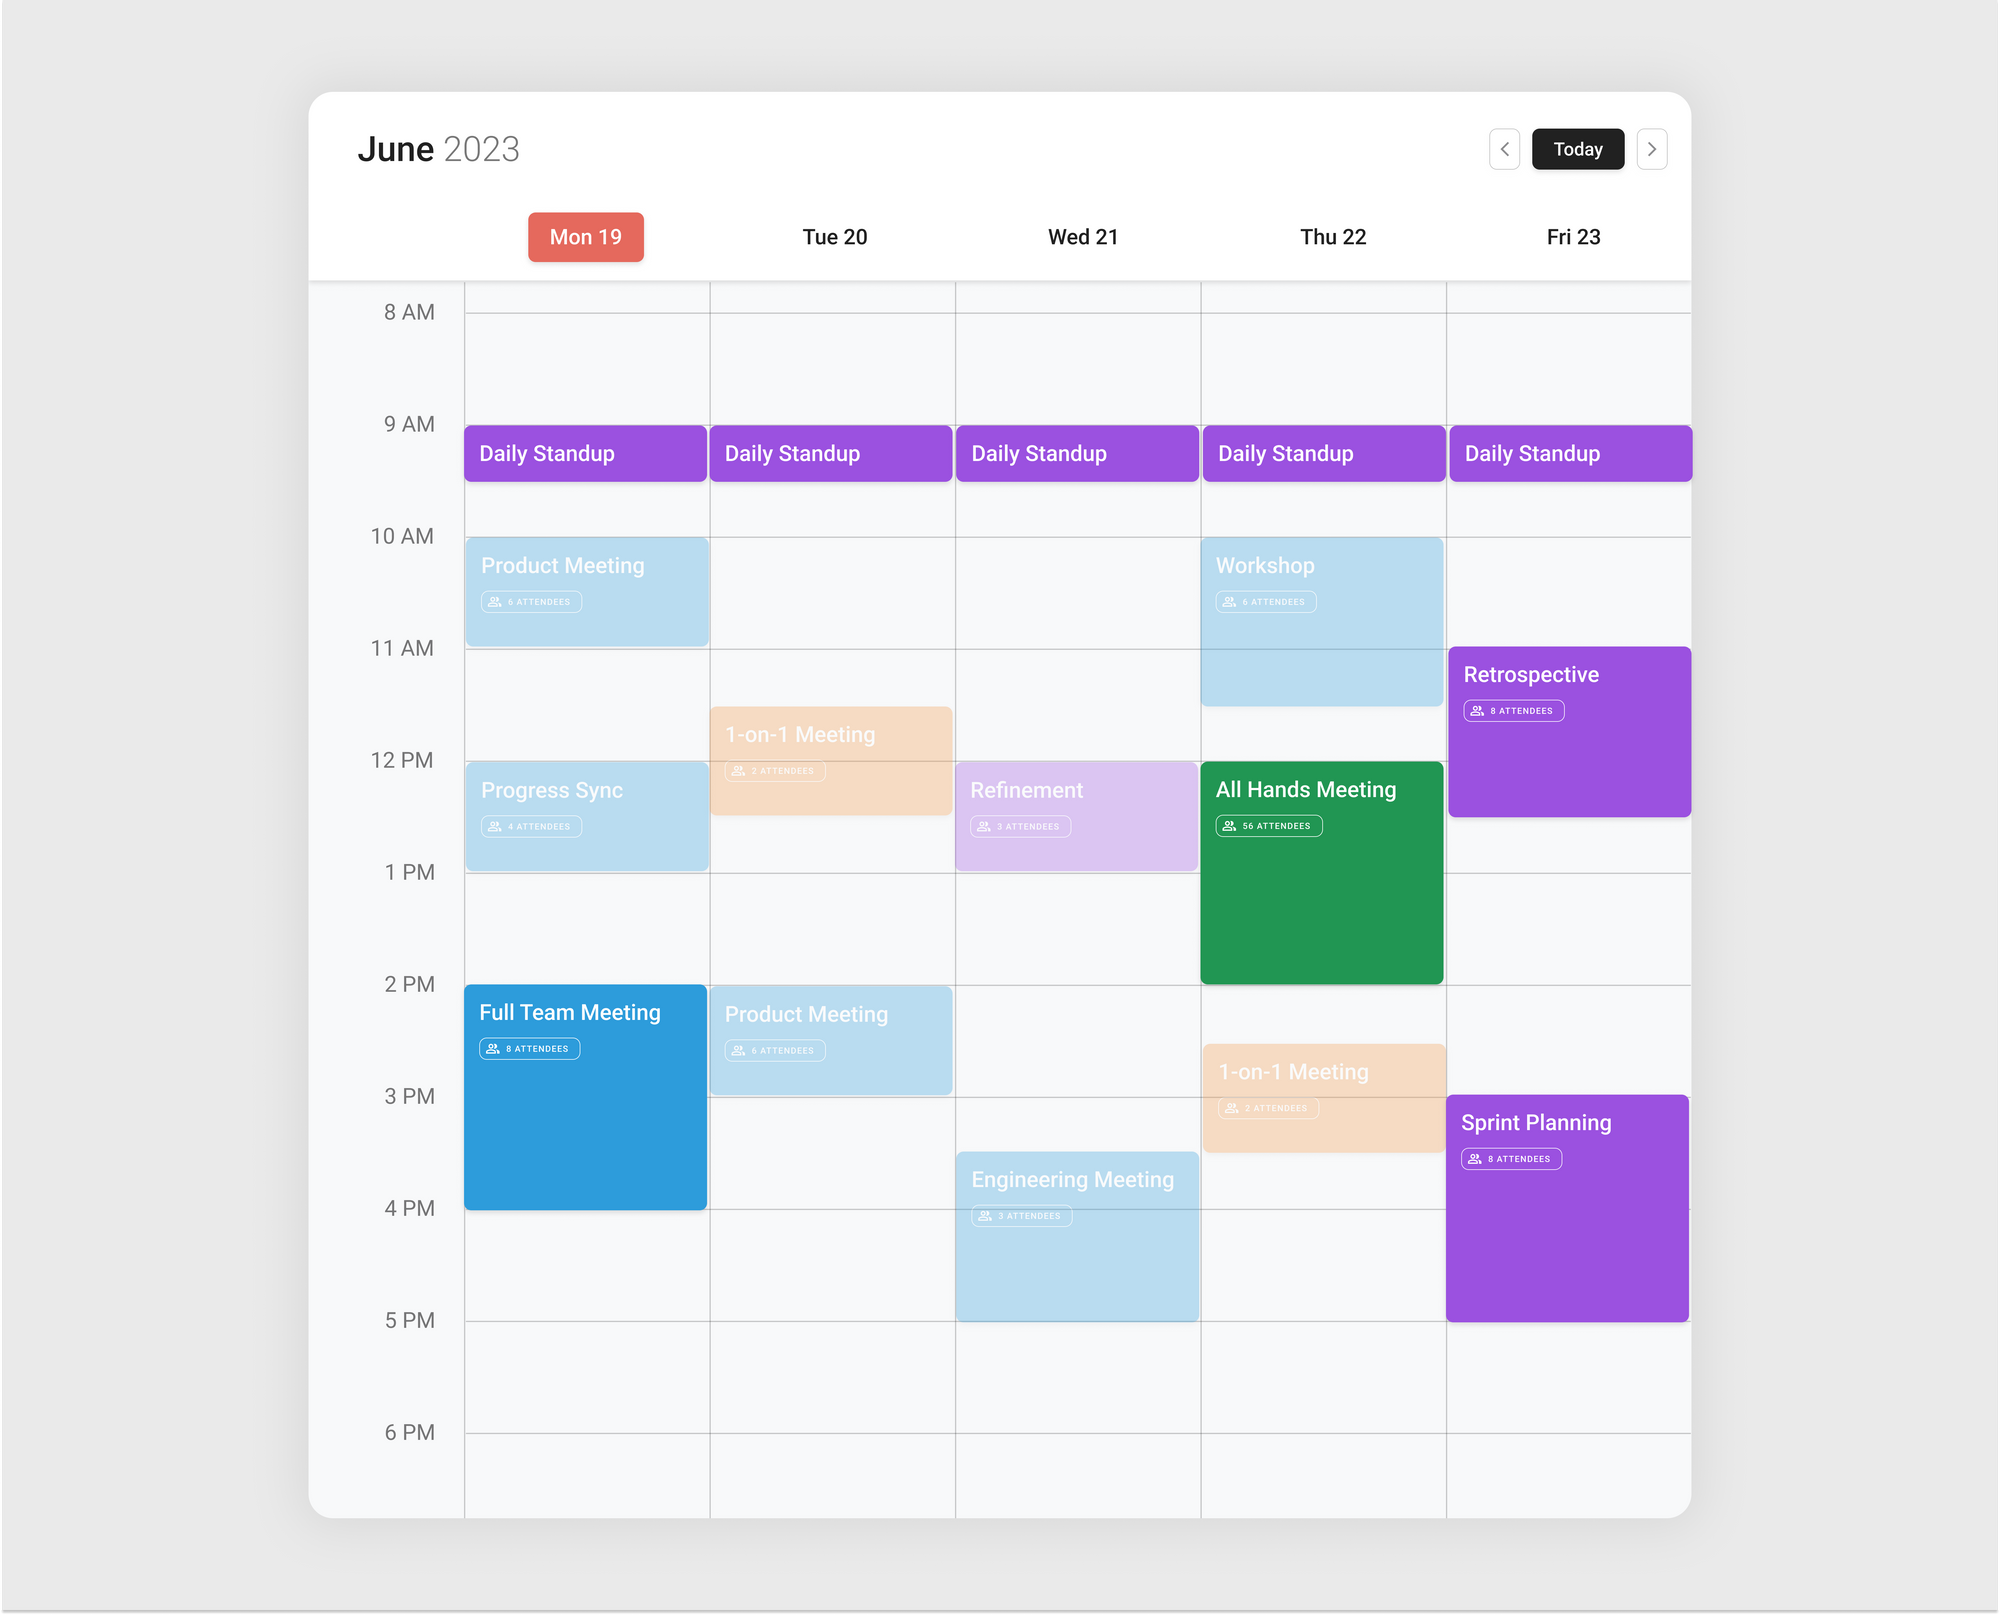Click the Today button to return to current date
Screen dimensions: 2000x1615
(1577, 148)
